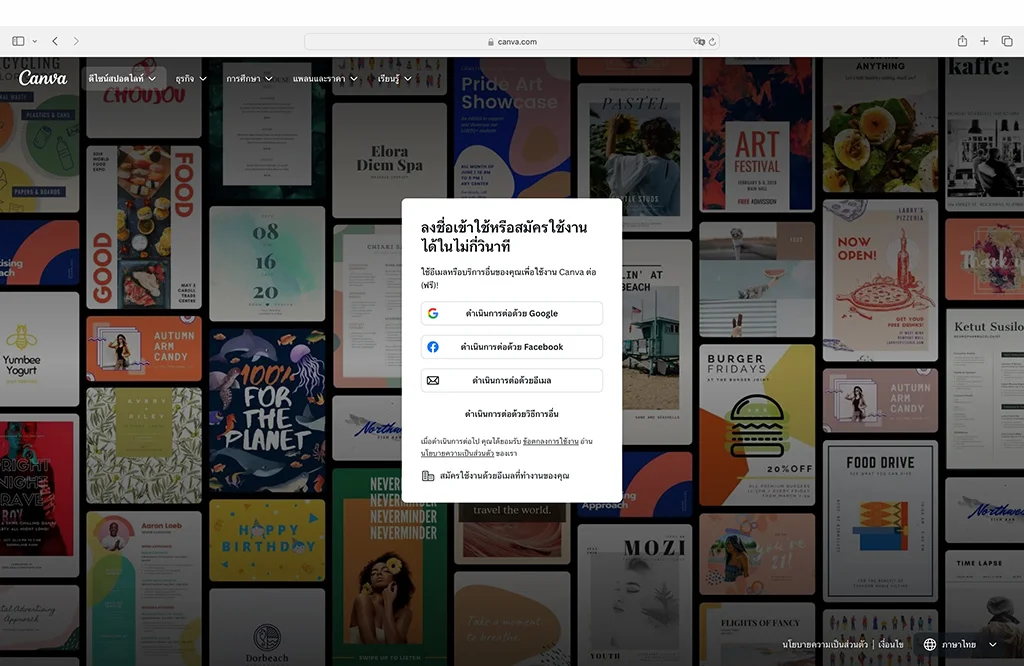Open the นโยบายความเป็นส่วนตัว link inside the dialog
This screenshot has width=1024, height=666.
tap(457, 453)
